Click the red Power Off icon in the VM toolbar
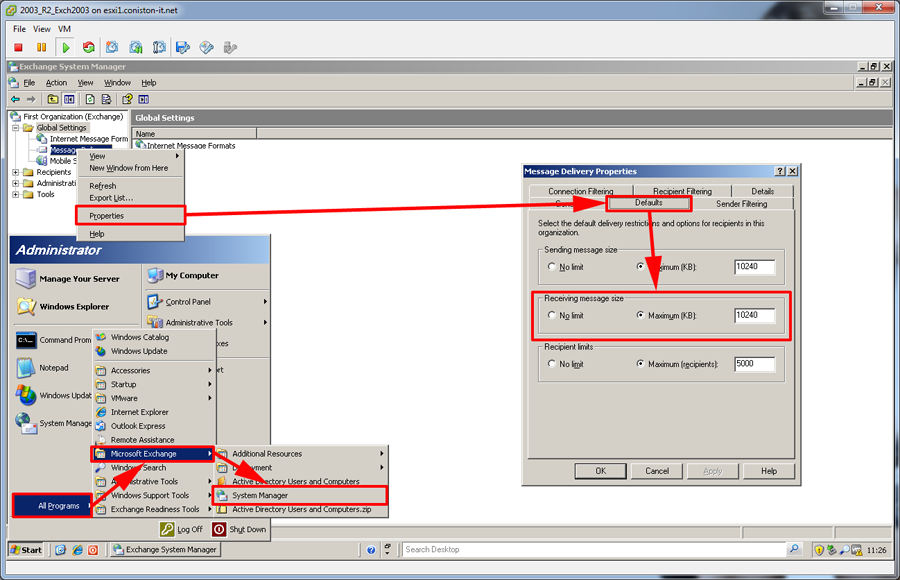900x580 pixels. [18, 47]
